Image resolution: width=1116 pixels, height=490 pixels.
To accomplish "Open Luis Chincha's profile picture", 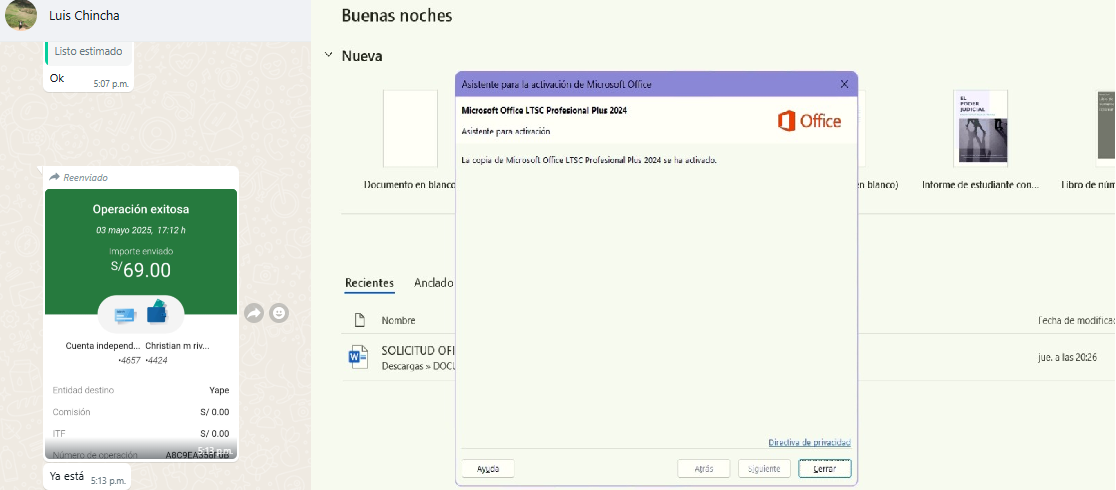I will click(21, 16).
